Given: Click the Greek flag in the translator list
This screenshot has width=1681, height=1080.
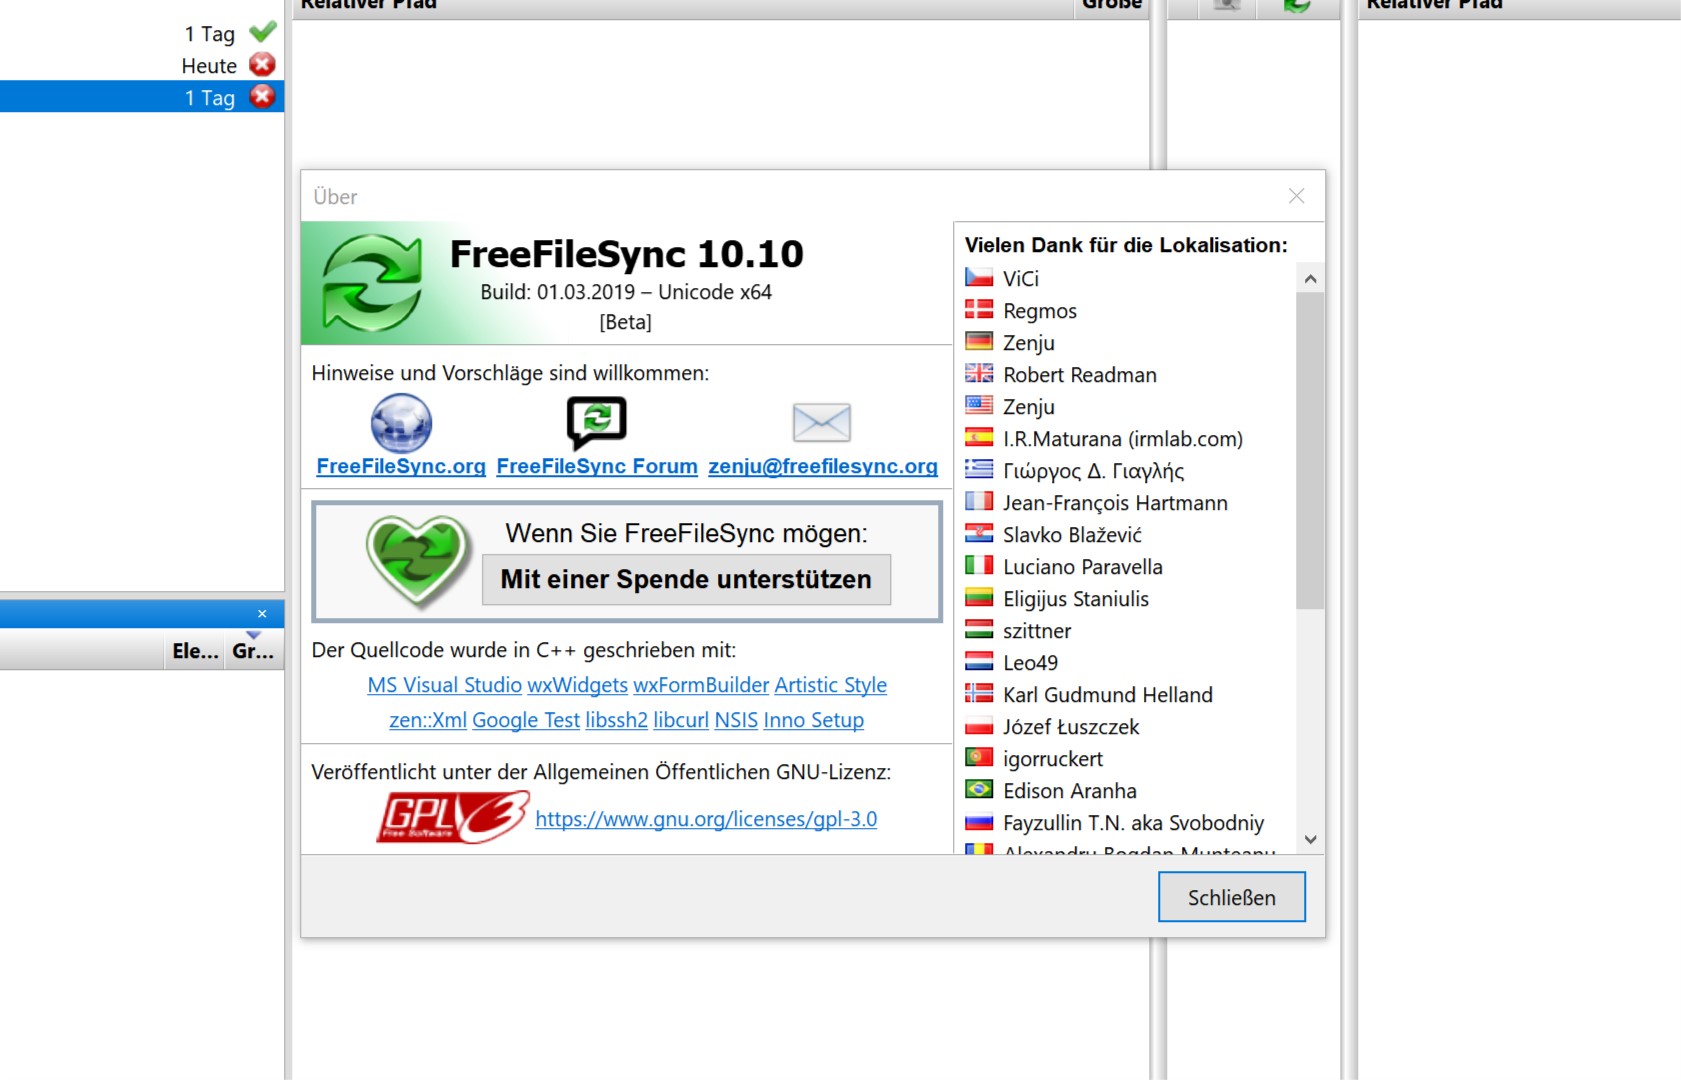Looking at the screenshot, I should pyautogui.click(x=979, y=470).
